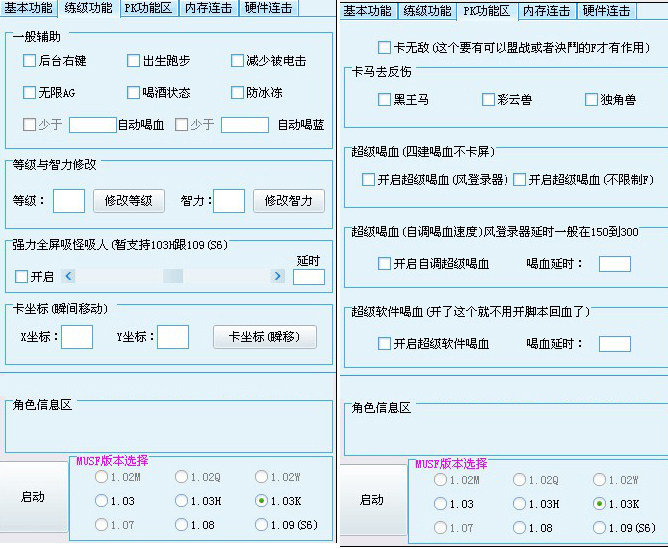The width and height of the screenshot is (668, 549).
Task: Click the 自动喝蓝 threshold input field
Action: pos(245,125)
